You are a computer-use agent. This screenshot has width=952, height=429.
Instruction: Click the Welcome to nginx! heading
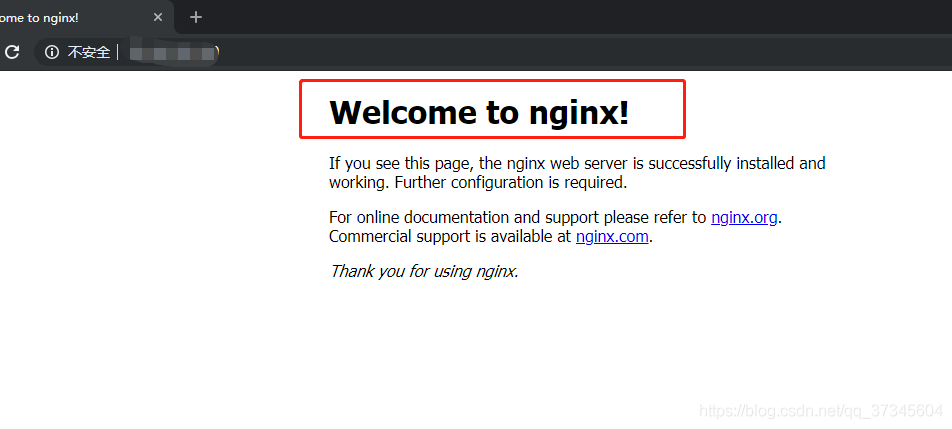[479, 112]
